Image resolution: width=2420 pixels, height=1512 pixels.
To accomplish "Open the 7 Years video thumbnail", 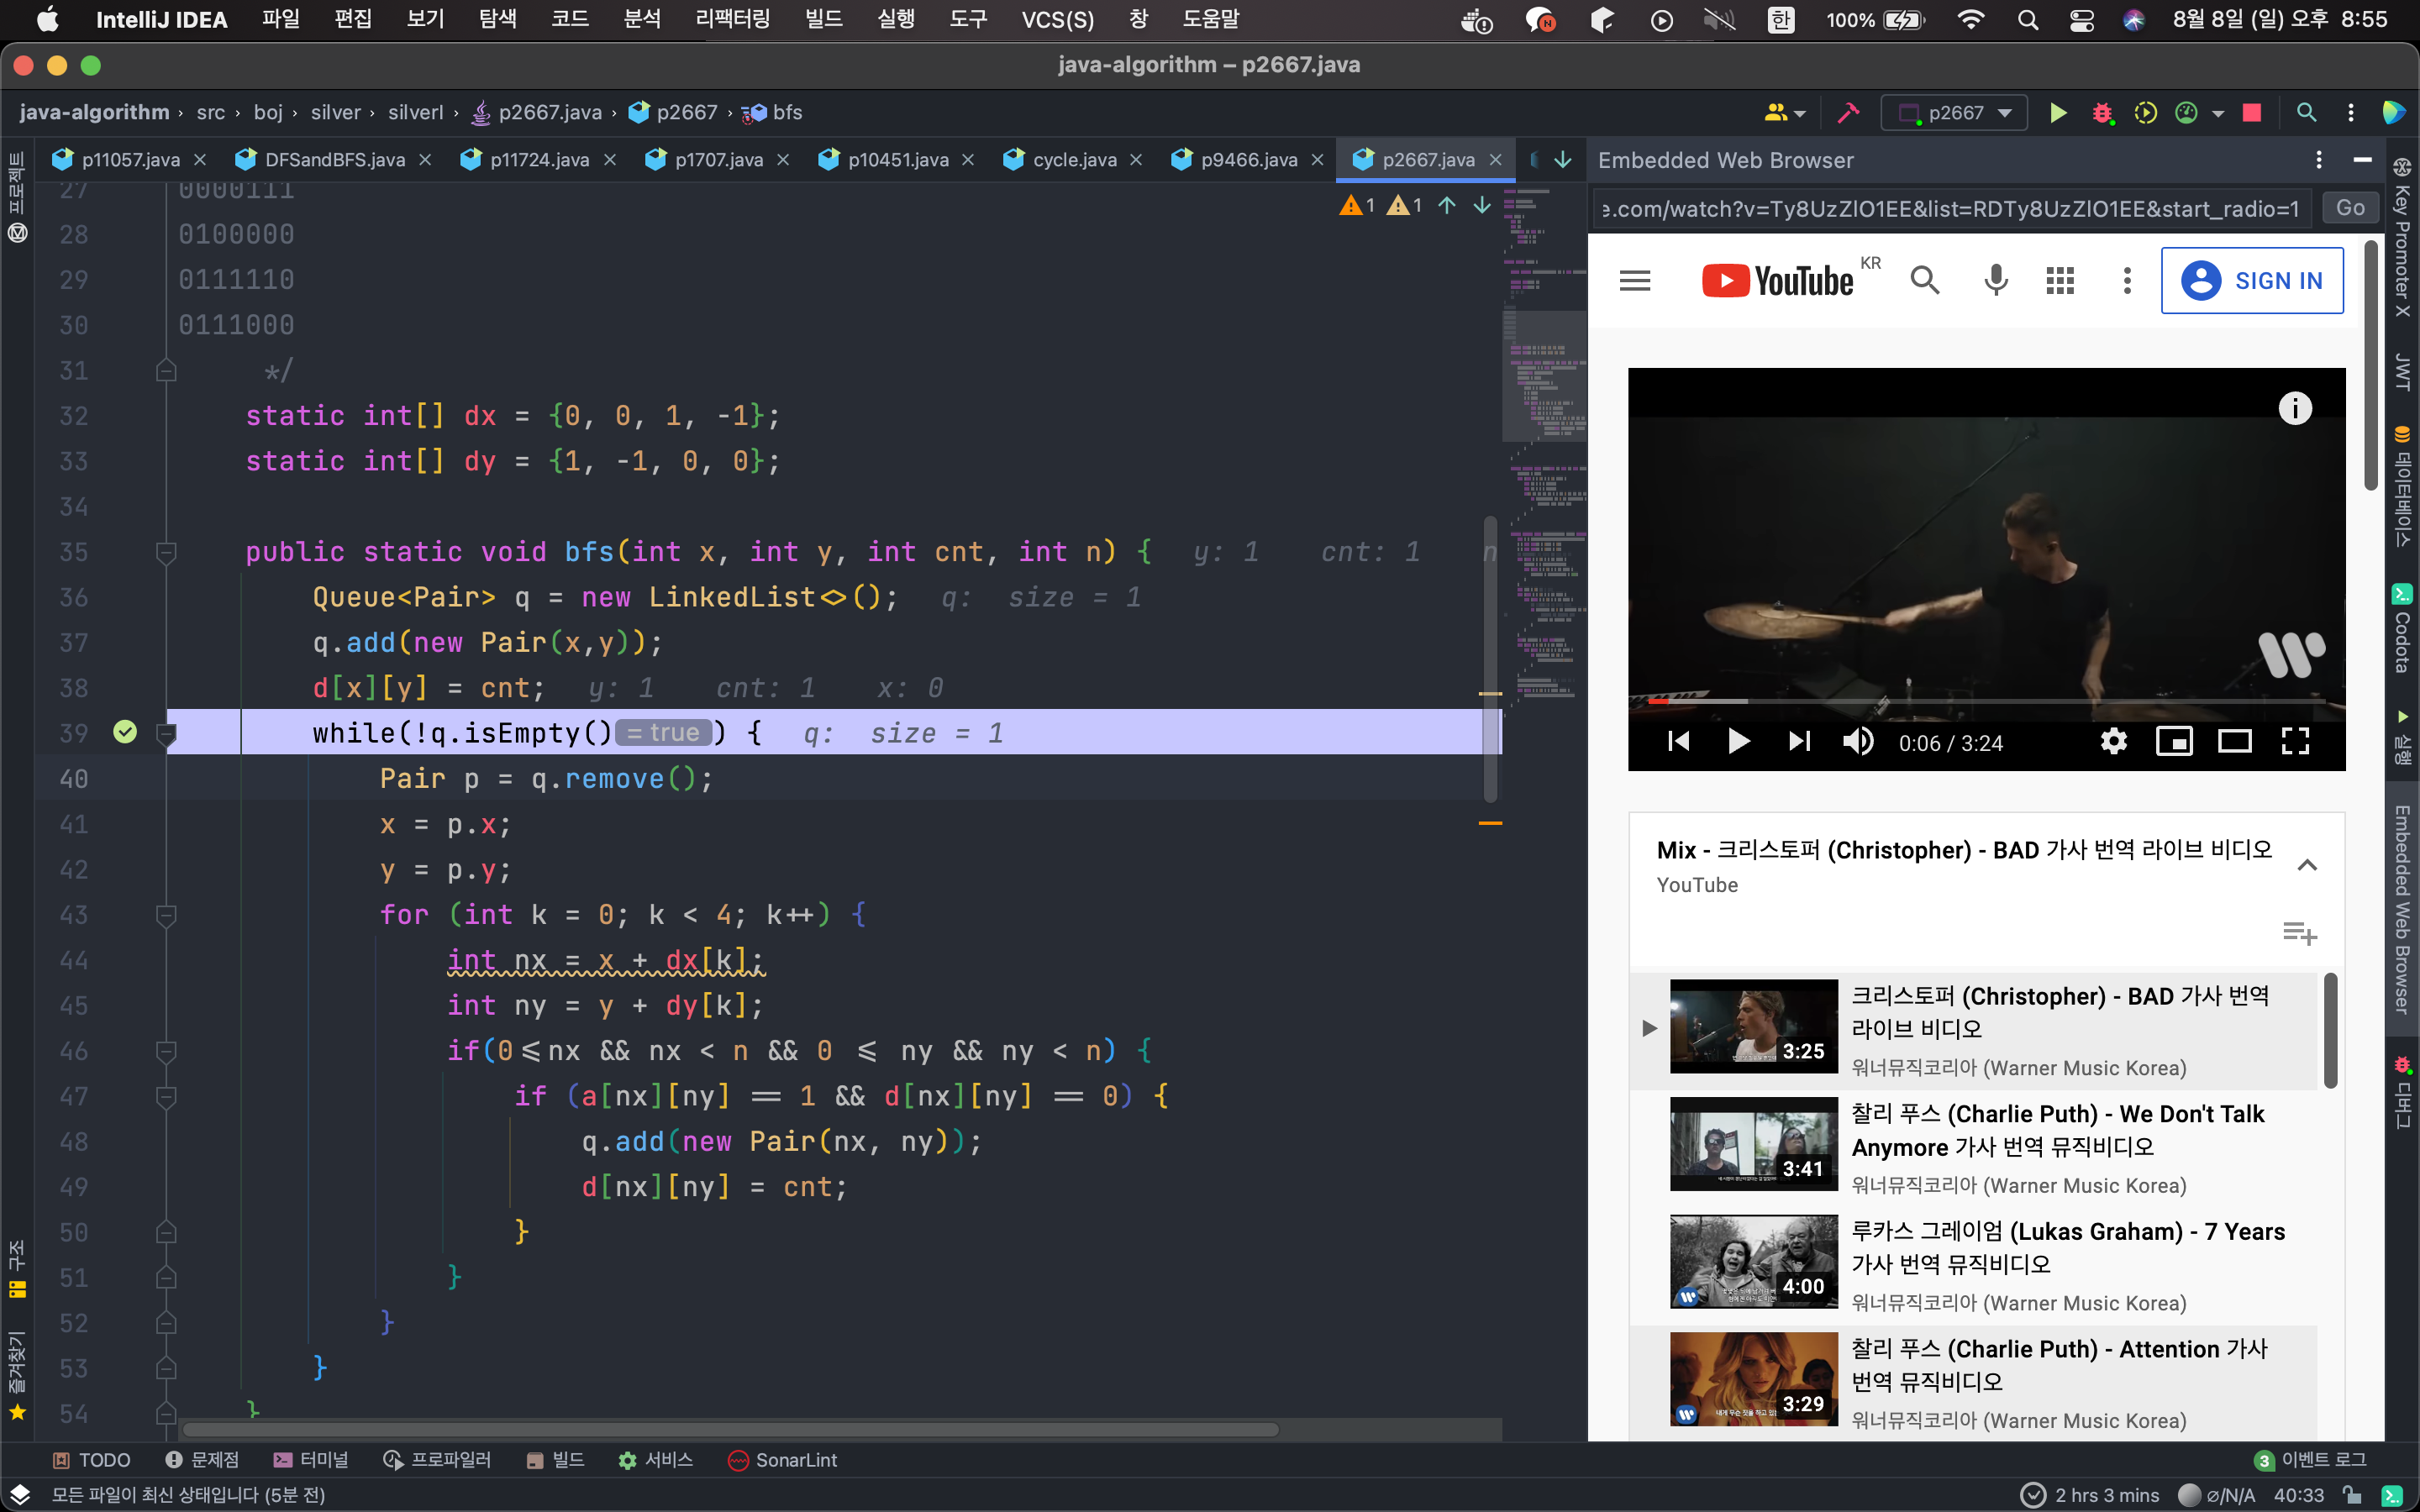I will click(x=1753, y=1261).
